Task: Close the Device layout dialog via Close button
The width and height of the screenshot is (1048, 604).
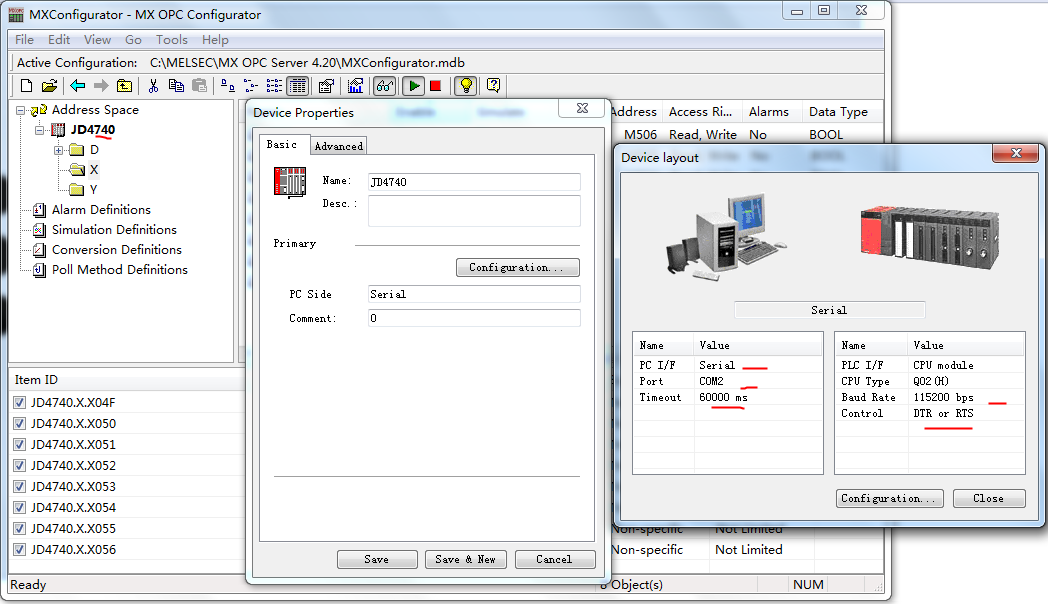Action: [988, 498]
